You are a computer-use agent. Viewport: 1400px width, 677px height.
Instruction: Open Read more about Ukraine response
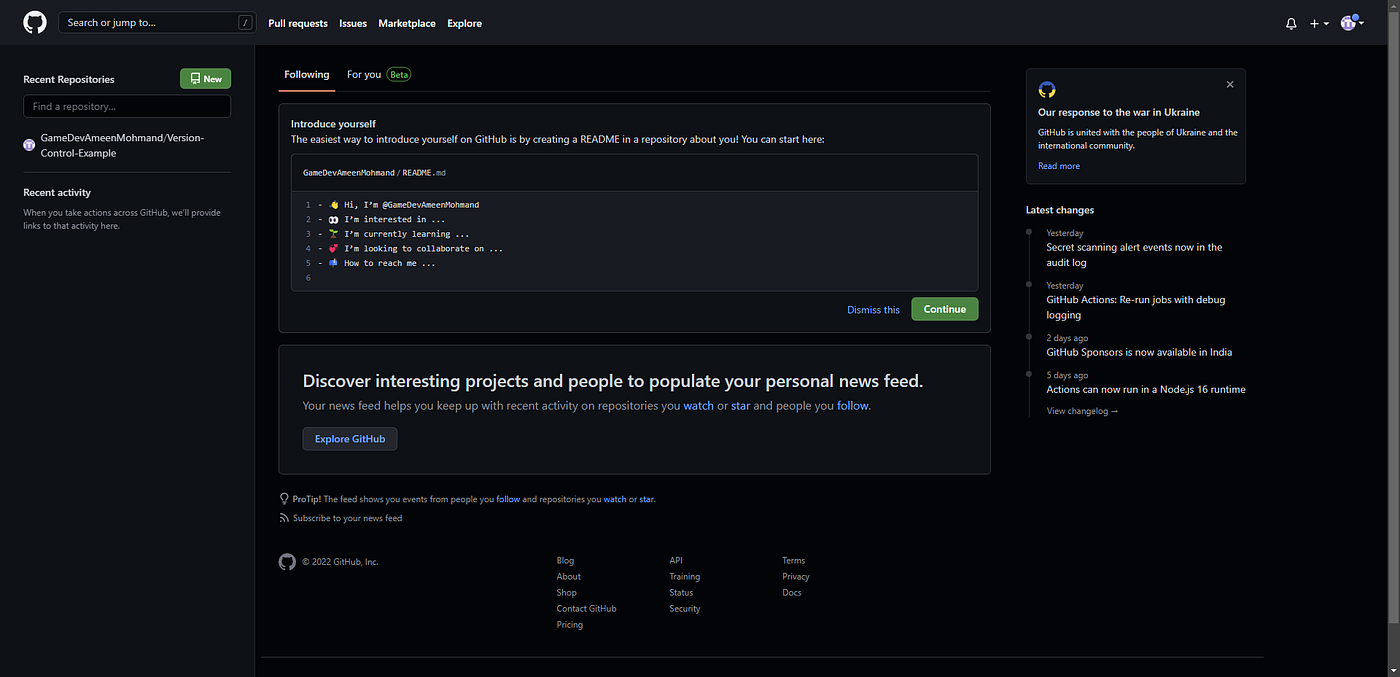[x=1059, y=166]
